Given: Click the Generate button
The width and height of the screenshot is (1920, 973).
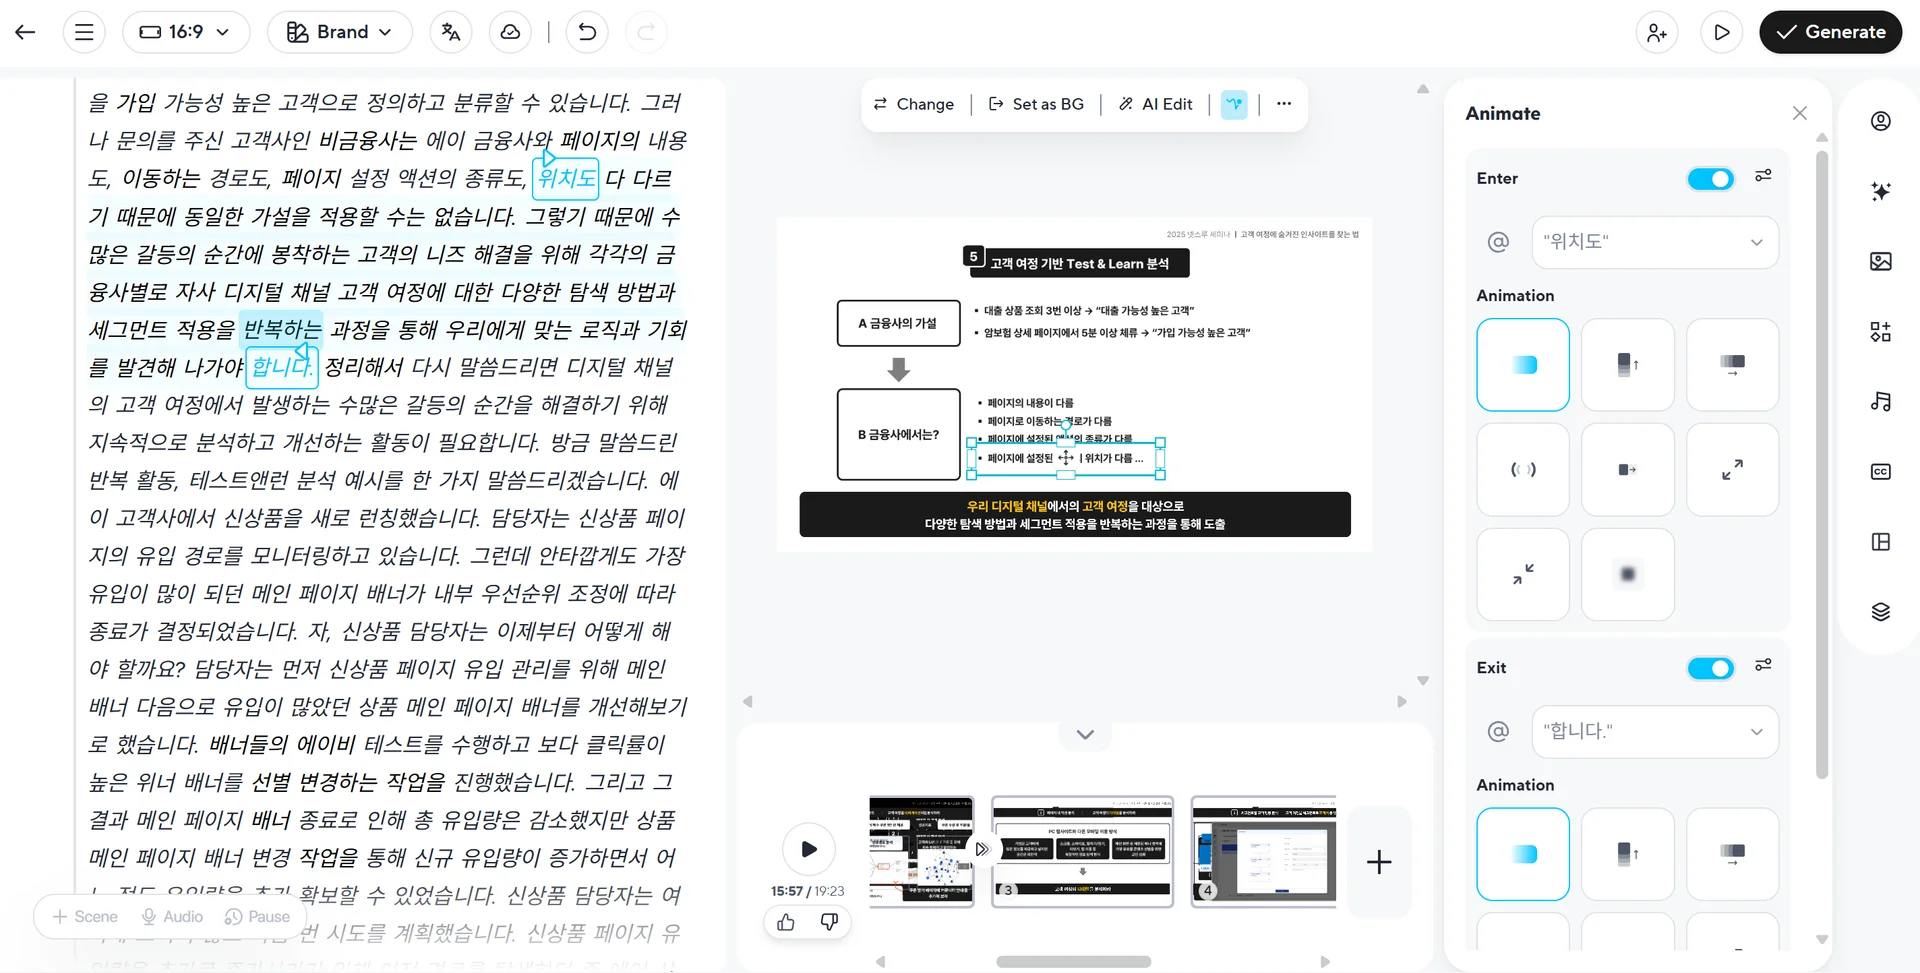Looking at the screenshot, I should (1830, 32).
